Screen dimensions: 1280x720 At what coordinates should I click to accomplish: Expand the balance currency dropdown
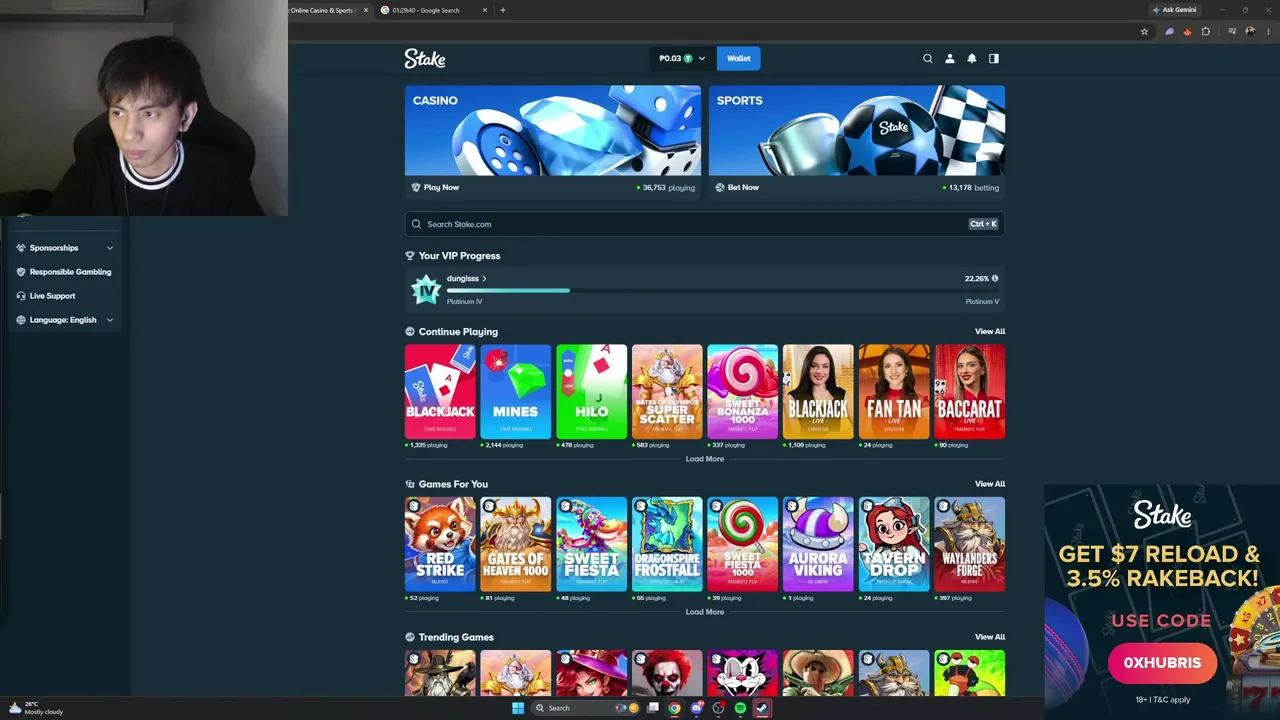[702, 58]
